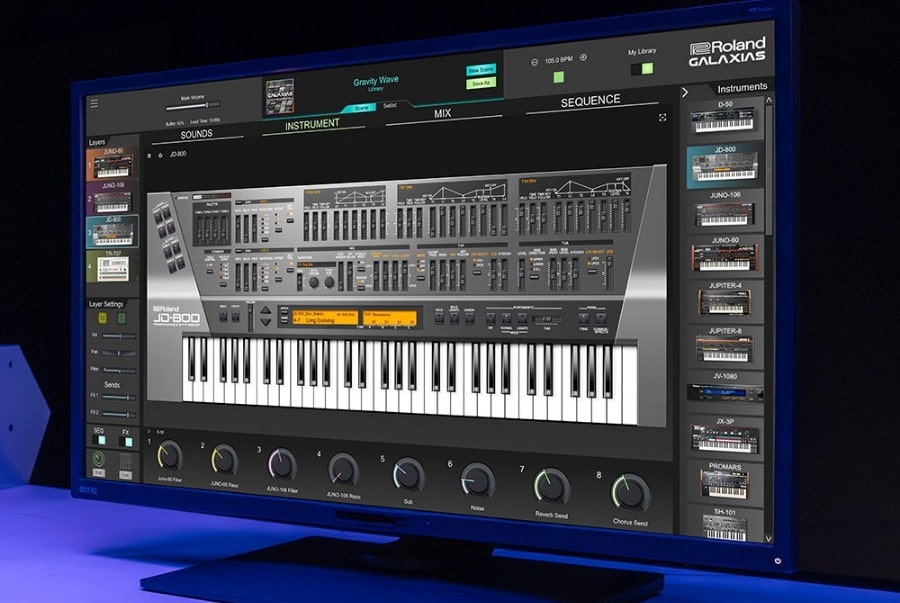Decrease tempo with the BPM minus button
The image size is (900, 603).
coord(534,62)
